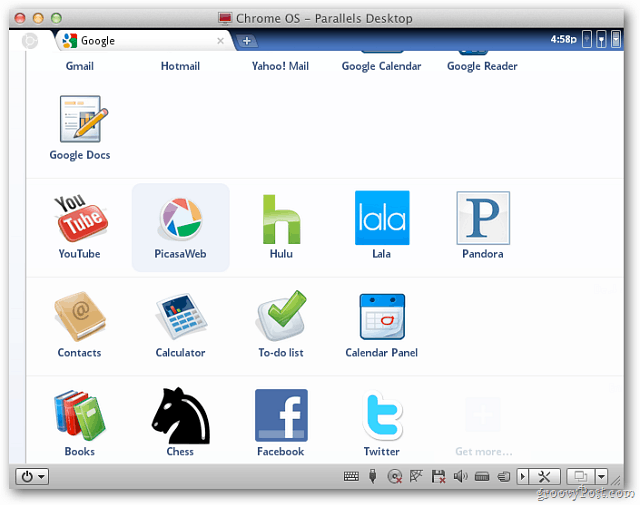Click the Chrome OS logo button
The height and width of the screenshot is (505, 640).
coord(30,41)
